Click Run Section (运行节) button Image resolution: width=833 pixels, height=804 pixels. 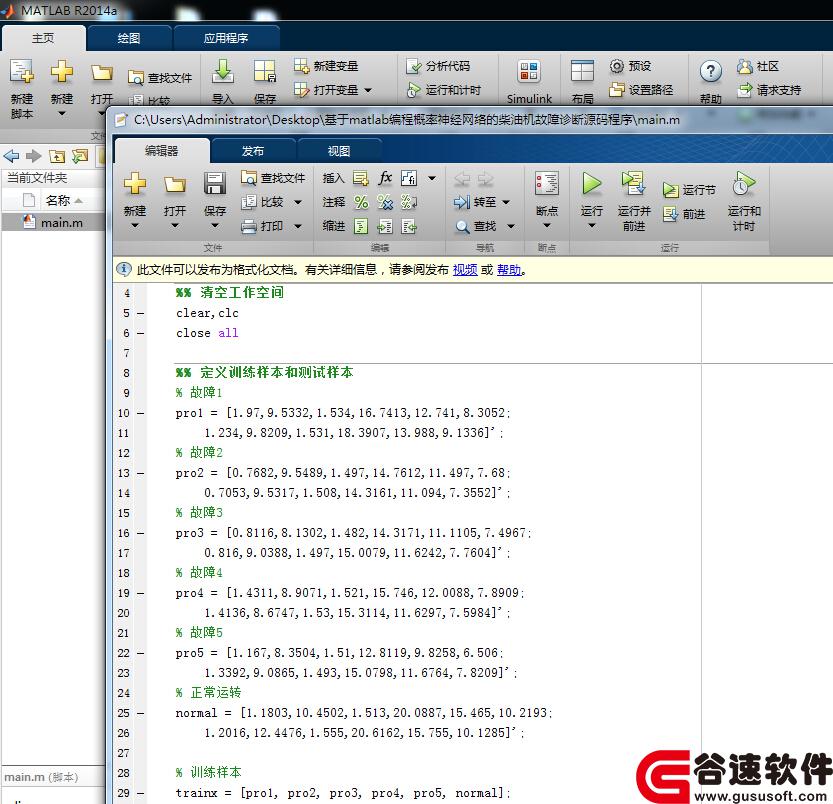689,190
